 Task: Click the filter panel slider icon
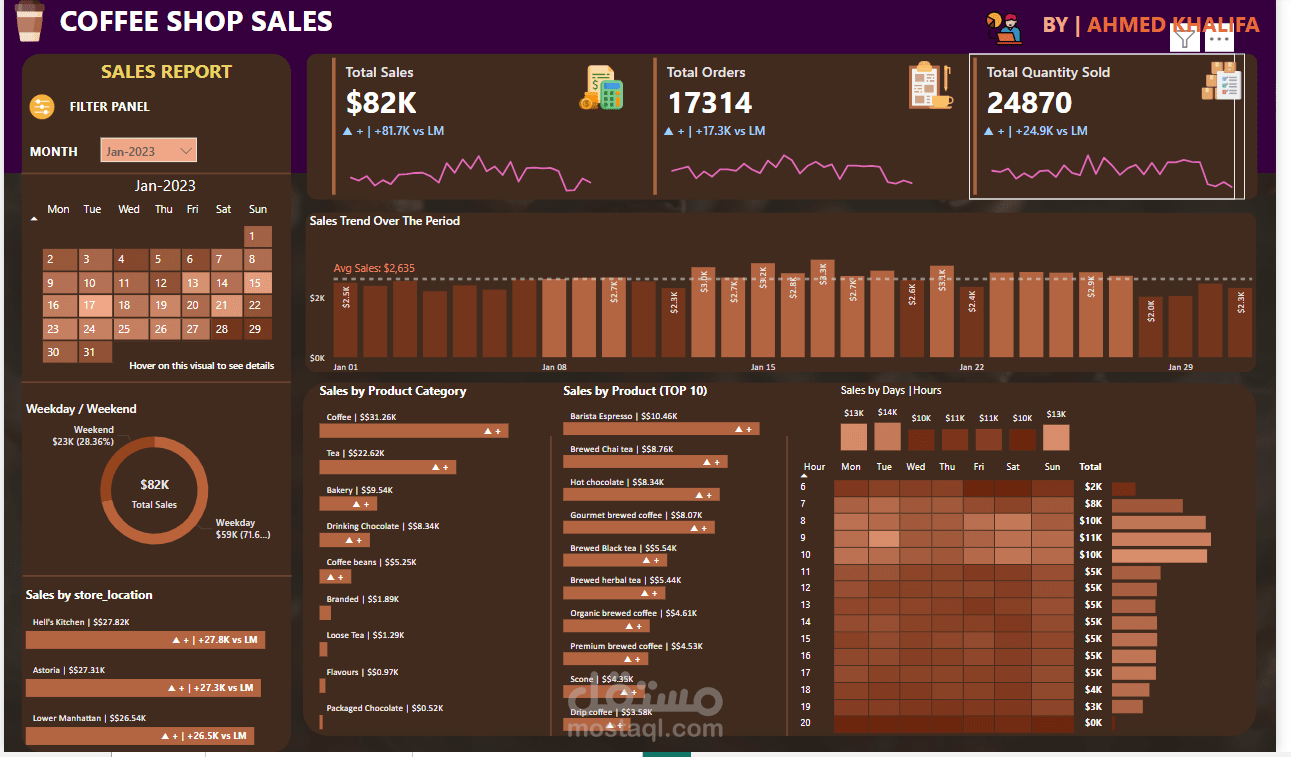tap(42, 106)
